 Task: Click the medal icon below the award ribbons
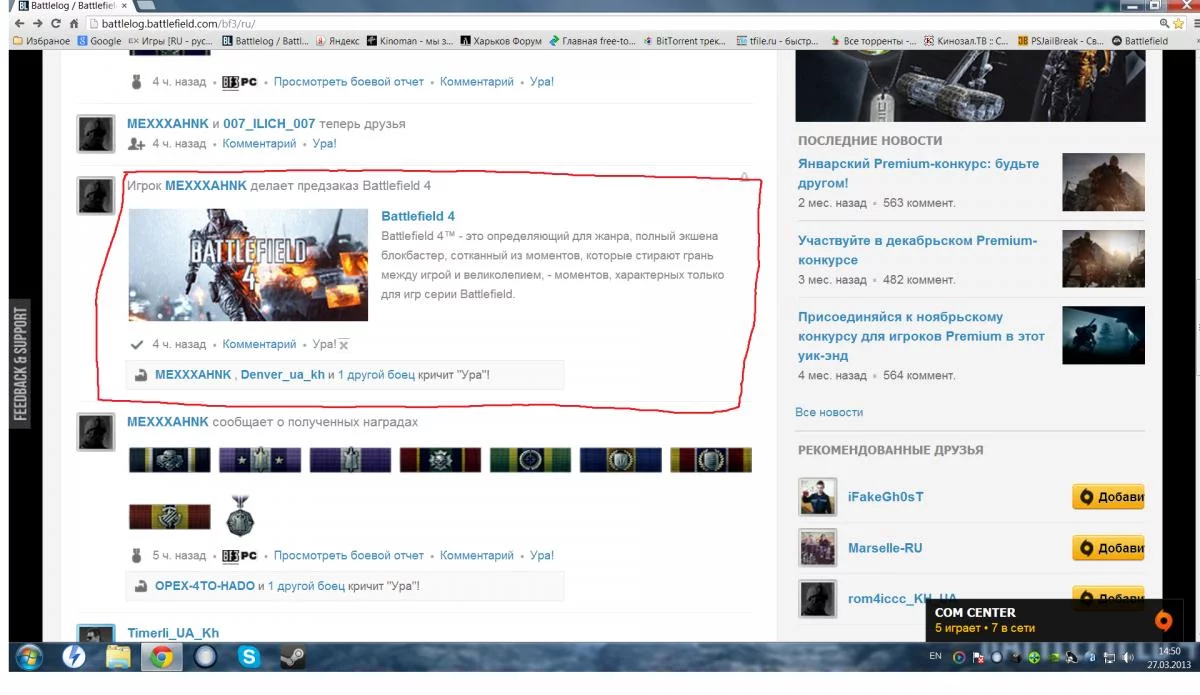pos(240,516)
